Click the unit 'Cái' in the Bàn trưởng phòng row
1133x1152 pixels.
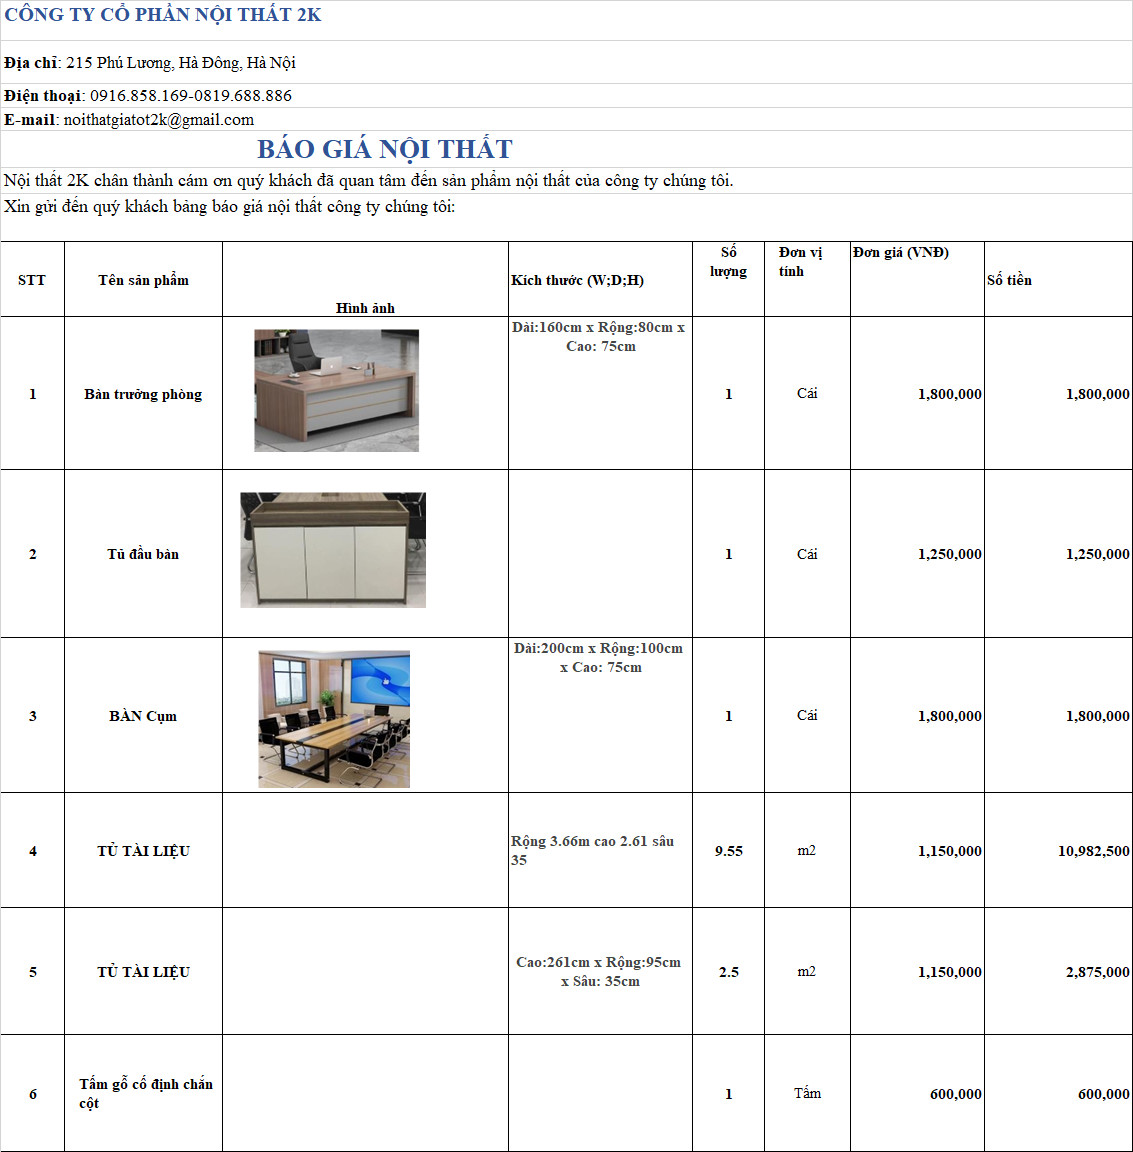pyautogui.click(x=807, y=393)
